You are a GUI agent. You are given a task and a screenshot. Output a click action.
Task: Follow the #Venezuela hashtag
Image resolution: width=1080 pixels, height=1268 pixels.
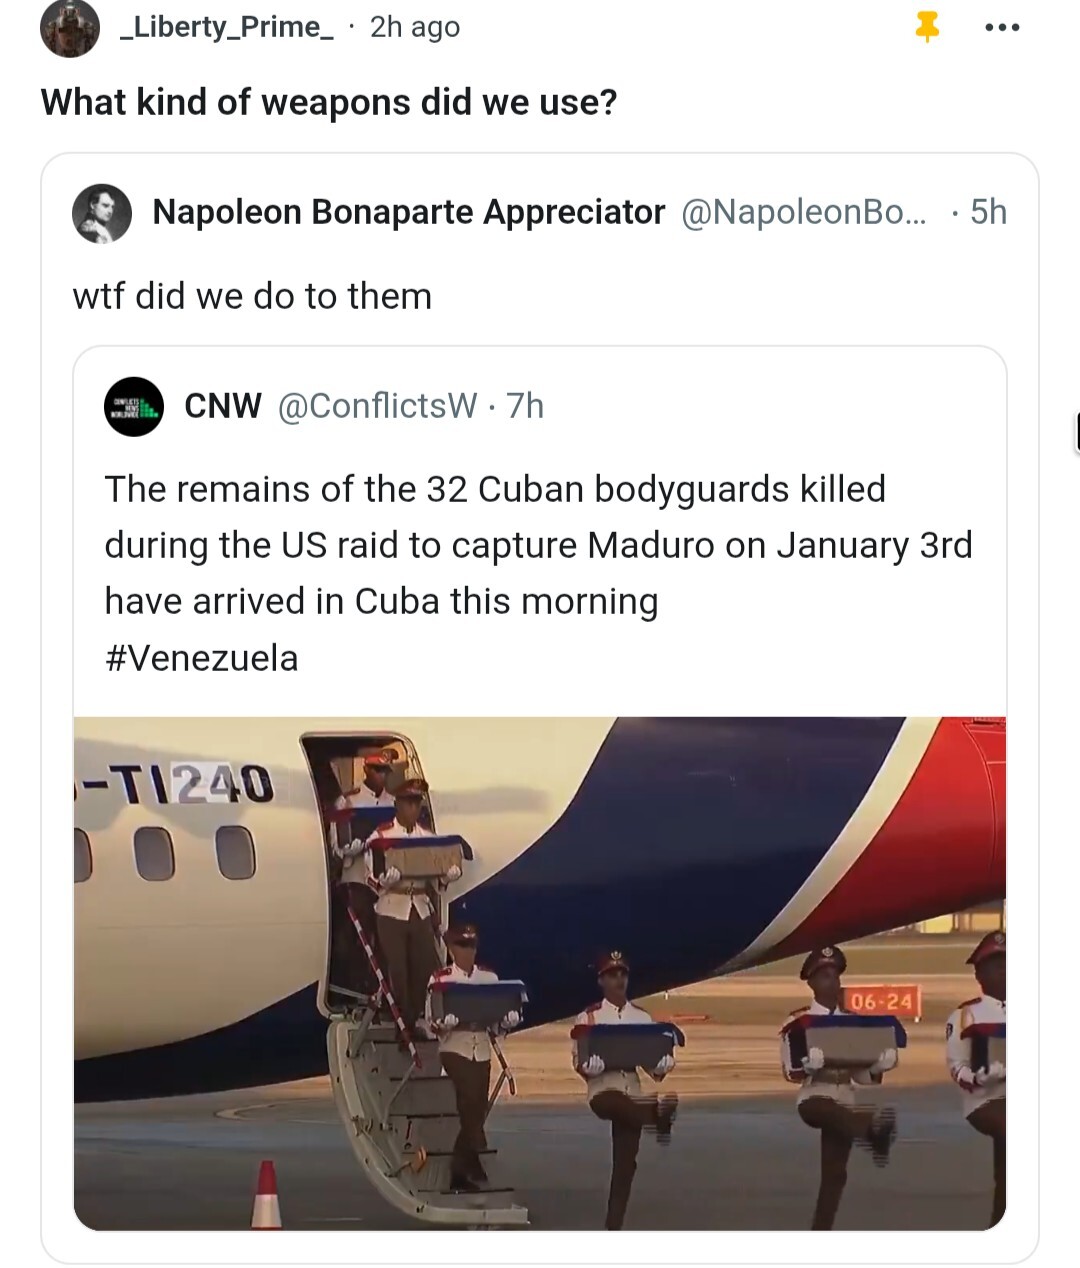click(201, 658)
